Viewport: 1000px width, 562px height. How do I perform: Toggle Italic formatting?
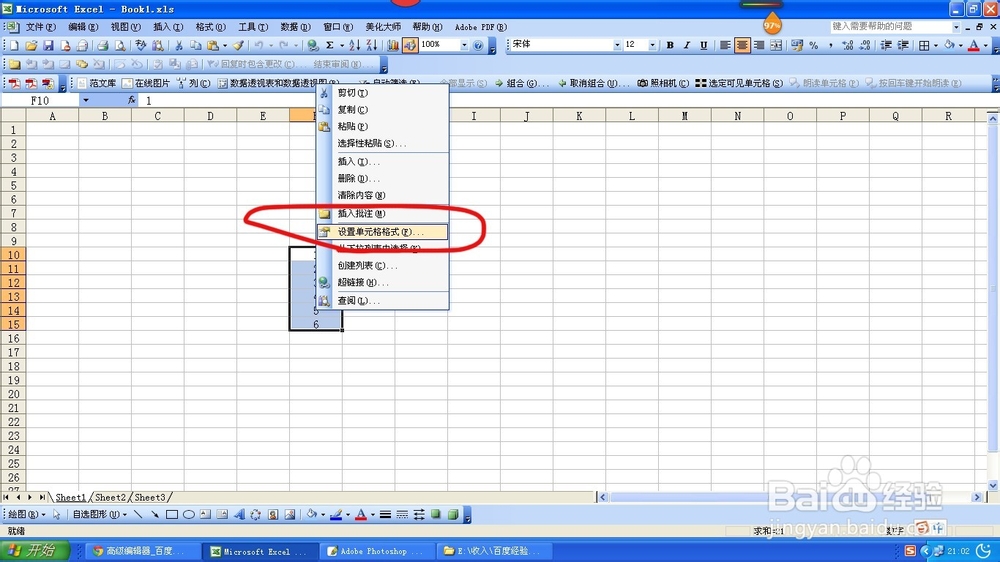click(687, 45)
